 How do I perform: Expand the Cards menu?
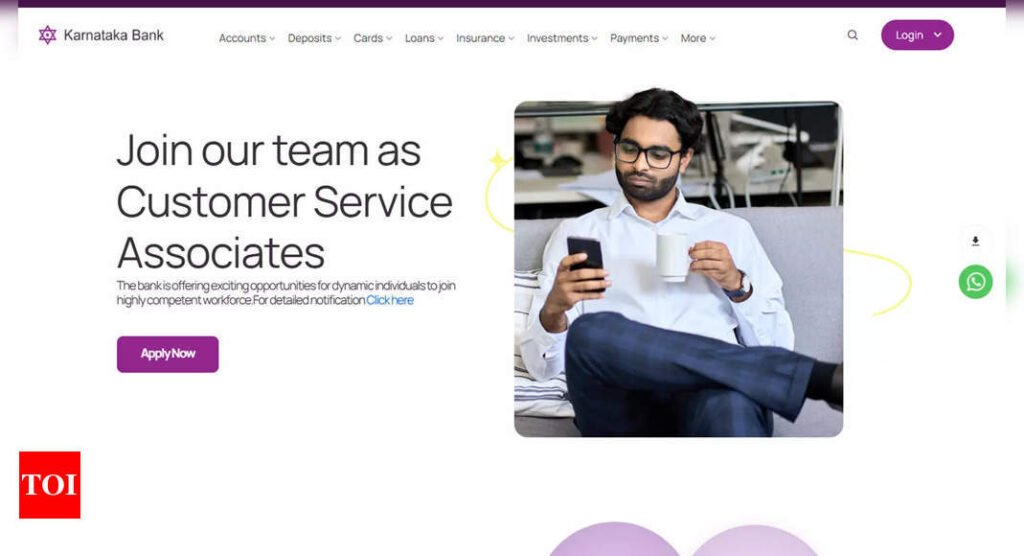(x=373, y=39)
